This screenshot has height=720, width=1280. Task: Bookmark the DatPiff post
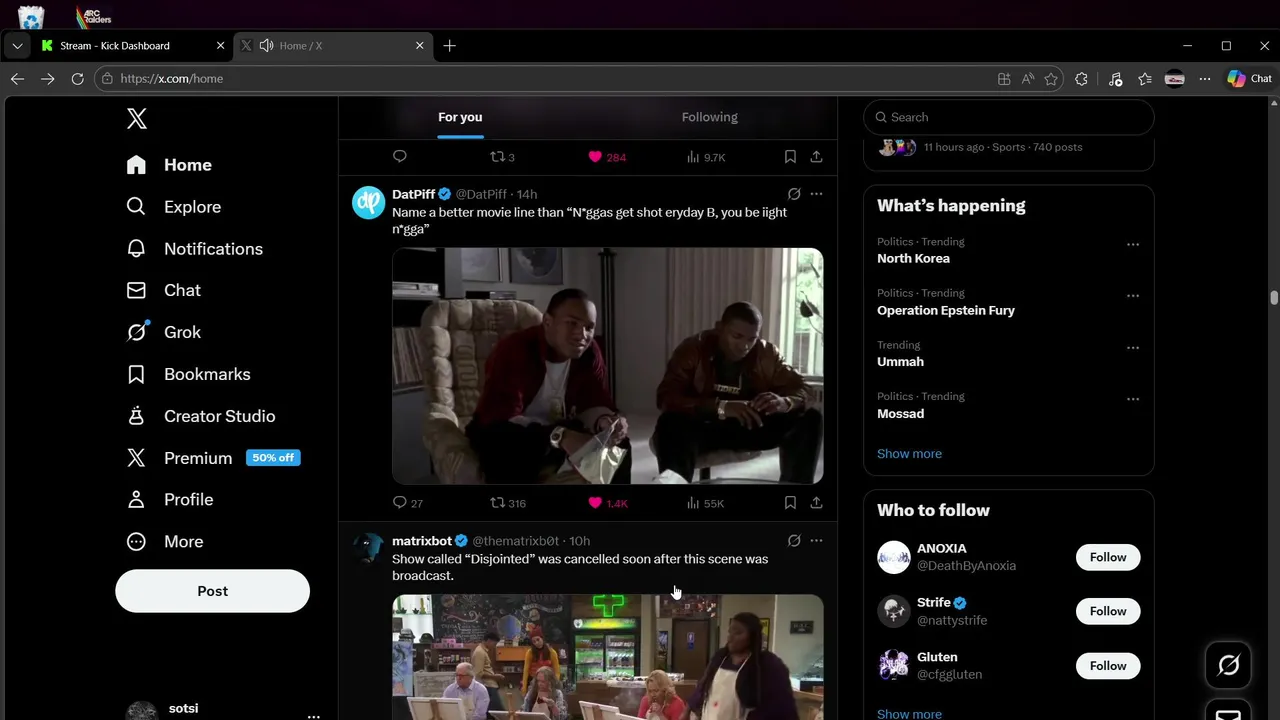[x=790, y=503]
